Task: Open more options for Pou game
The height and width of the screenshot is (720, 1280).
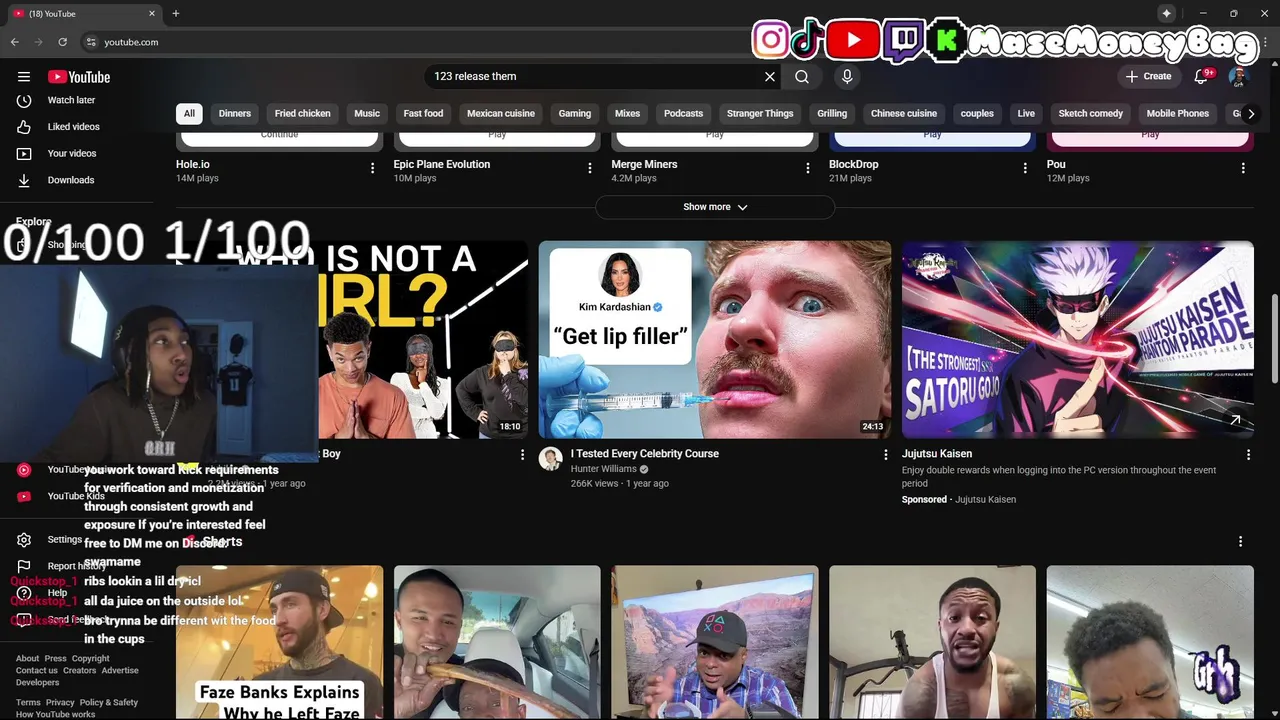Action: point(1243,168)
